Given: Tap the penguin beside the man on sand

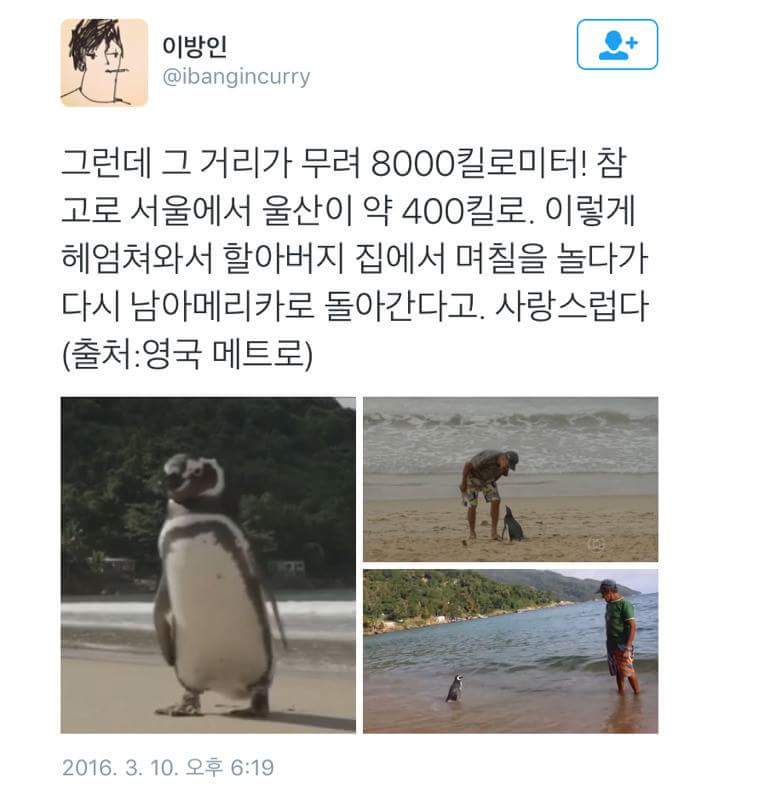Looking at the screenshot, I should click(x=512, y=524).
